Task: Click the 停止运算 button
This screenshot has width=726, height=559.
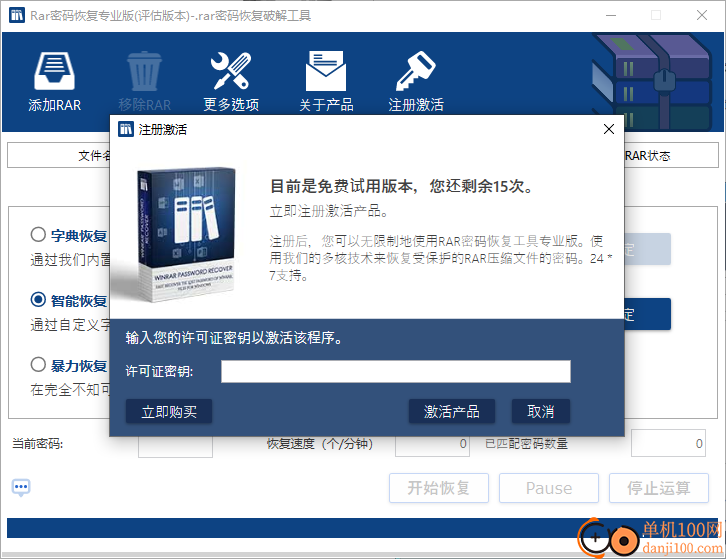Action: click(x=659, y=488)
